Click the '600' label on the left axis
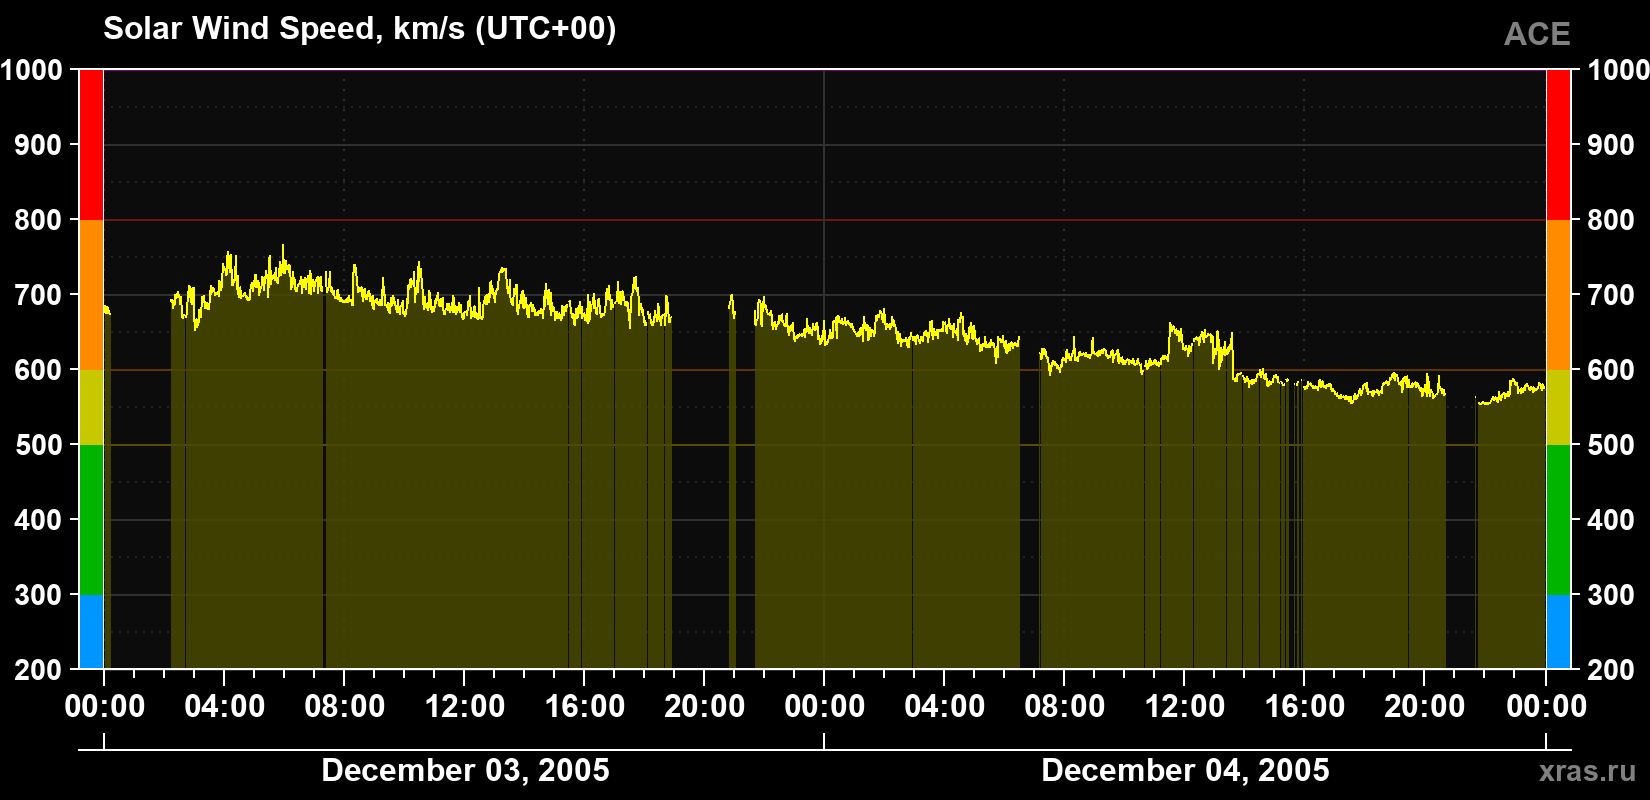The width and height of the screenshot is (1650, 800). click(x=39, y=370)
